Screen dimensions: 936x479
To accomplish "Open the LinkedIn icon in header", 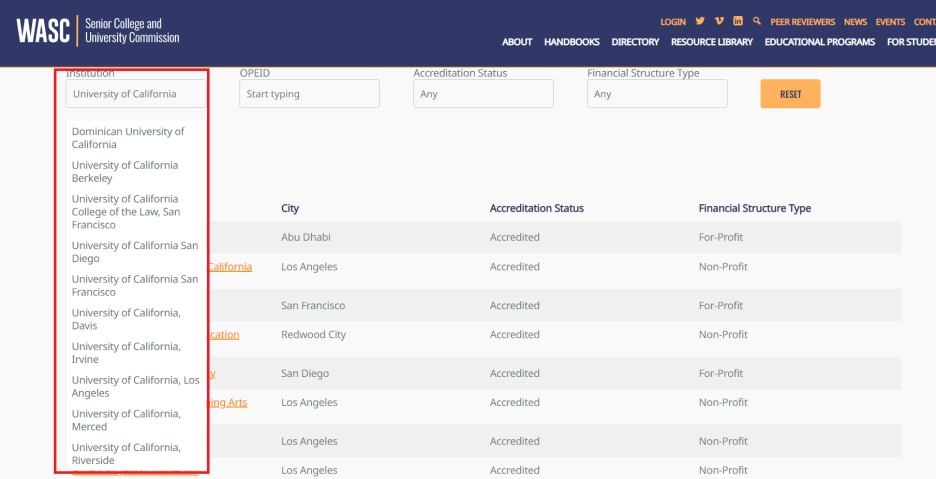I will [738, 21].
